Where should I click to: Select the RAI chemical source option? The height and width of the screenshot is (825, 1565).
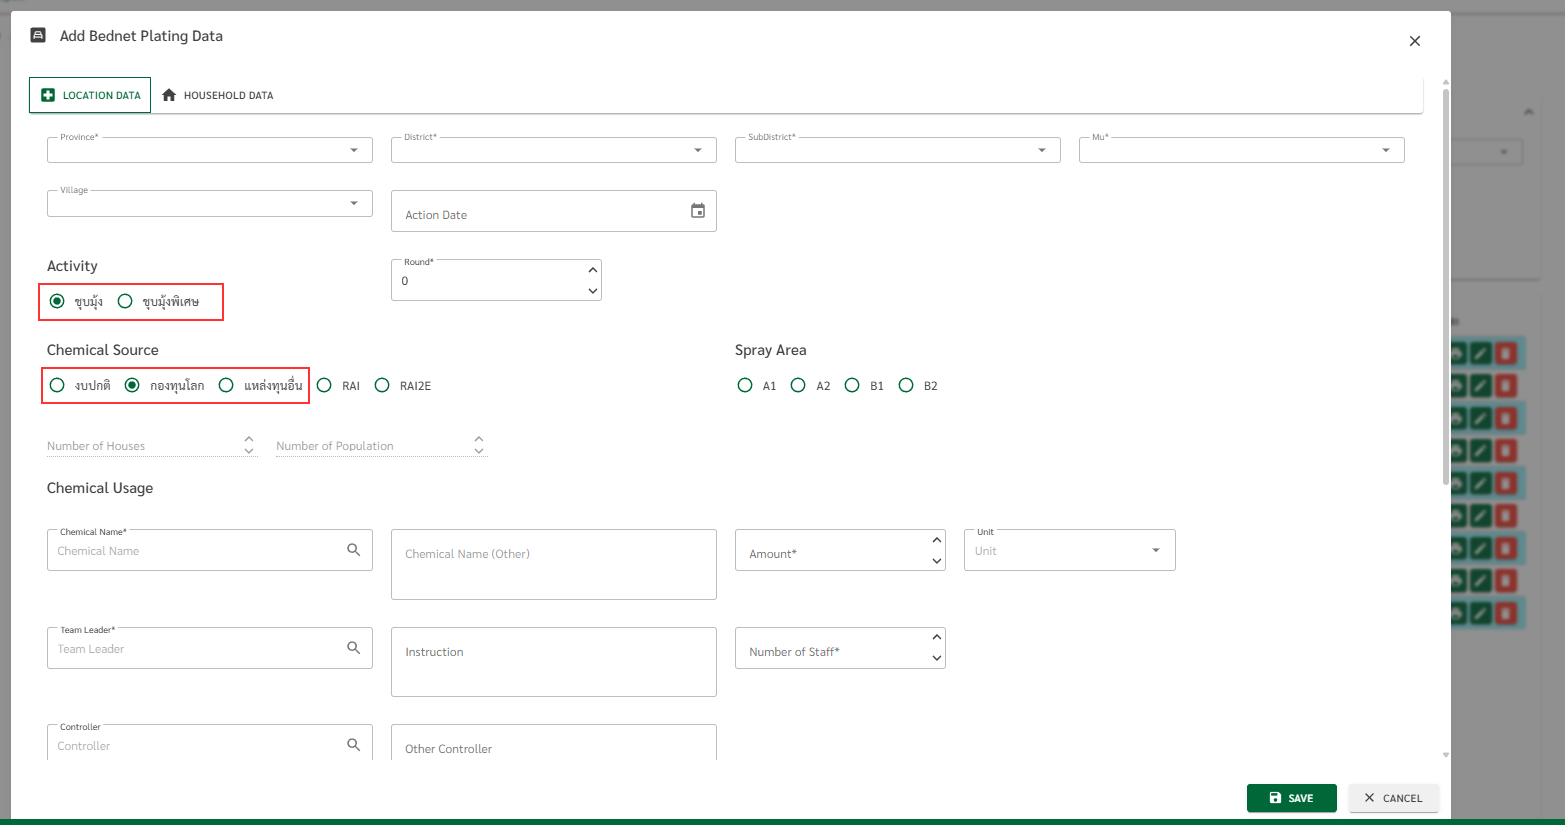pos(325,385)
